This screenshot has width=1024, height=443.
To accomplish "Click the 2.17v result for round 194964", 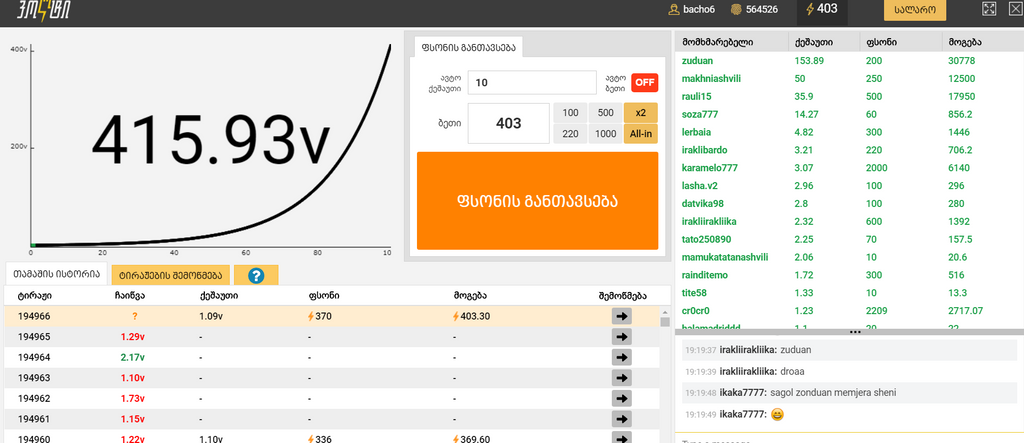I will coord(133,357).
